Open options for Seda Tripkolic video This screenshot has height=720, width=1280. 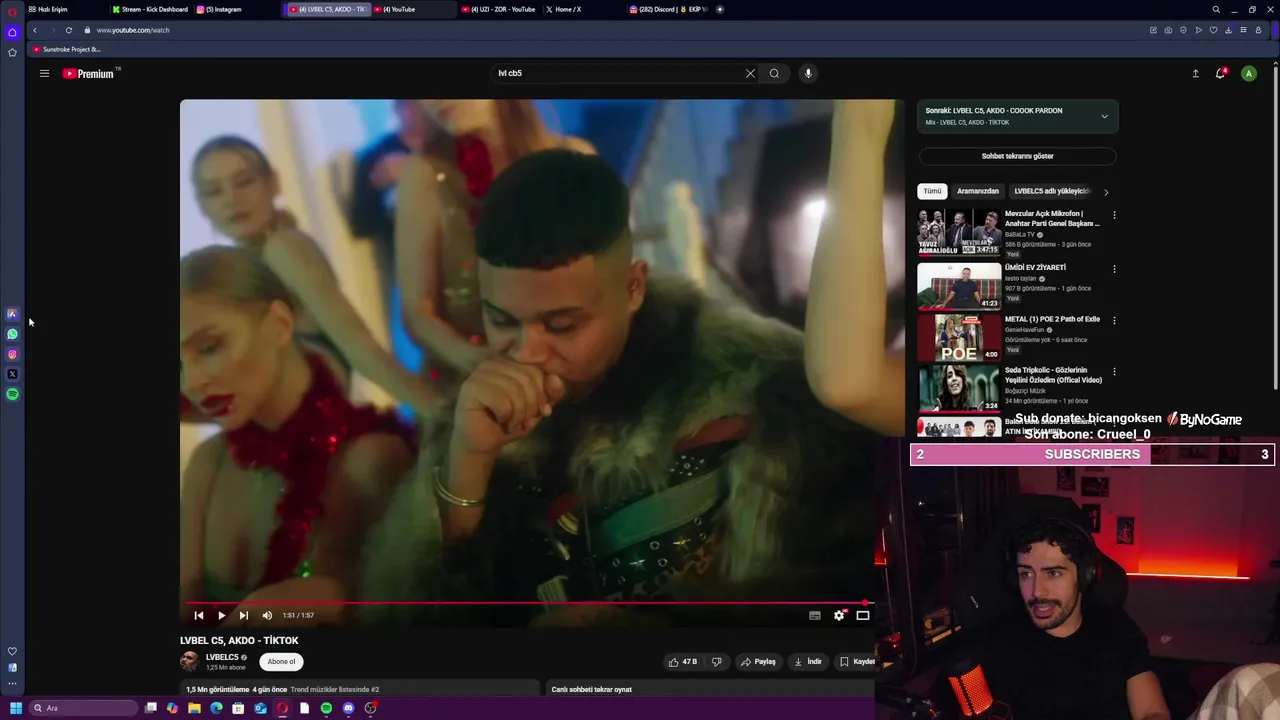click(1114, 371)
